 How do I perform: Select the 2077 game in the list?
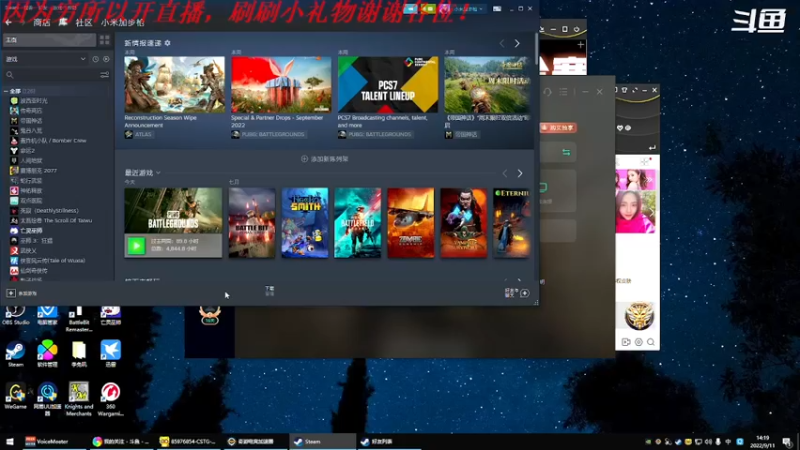[x=38, y=170]
